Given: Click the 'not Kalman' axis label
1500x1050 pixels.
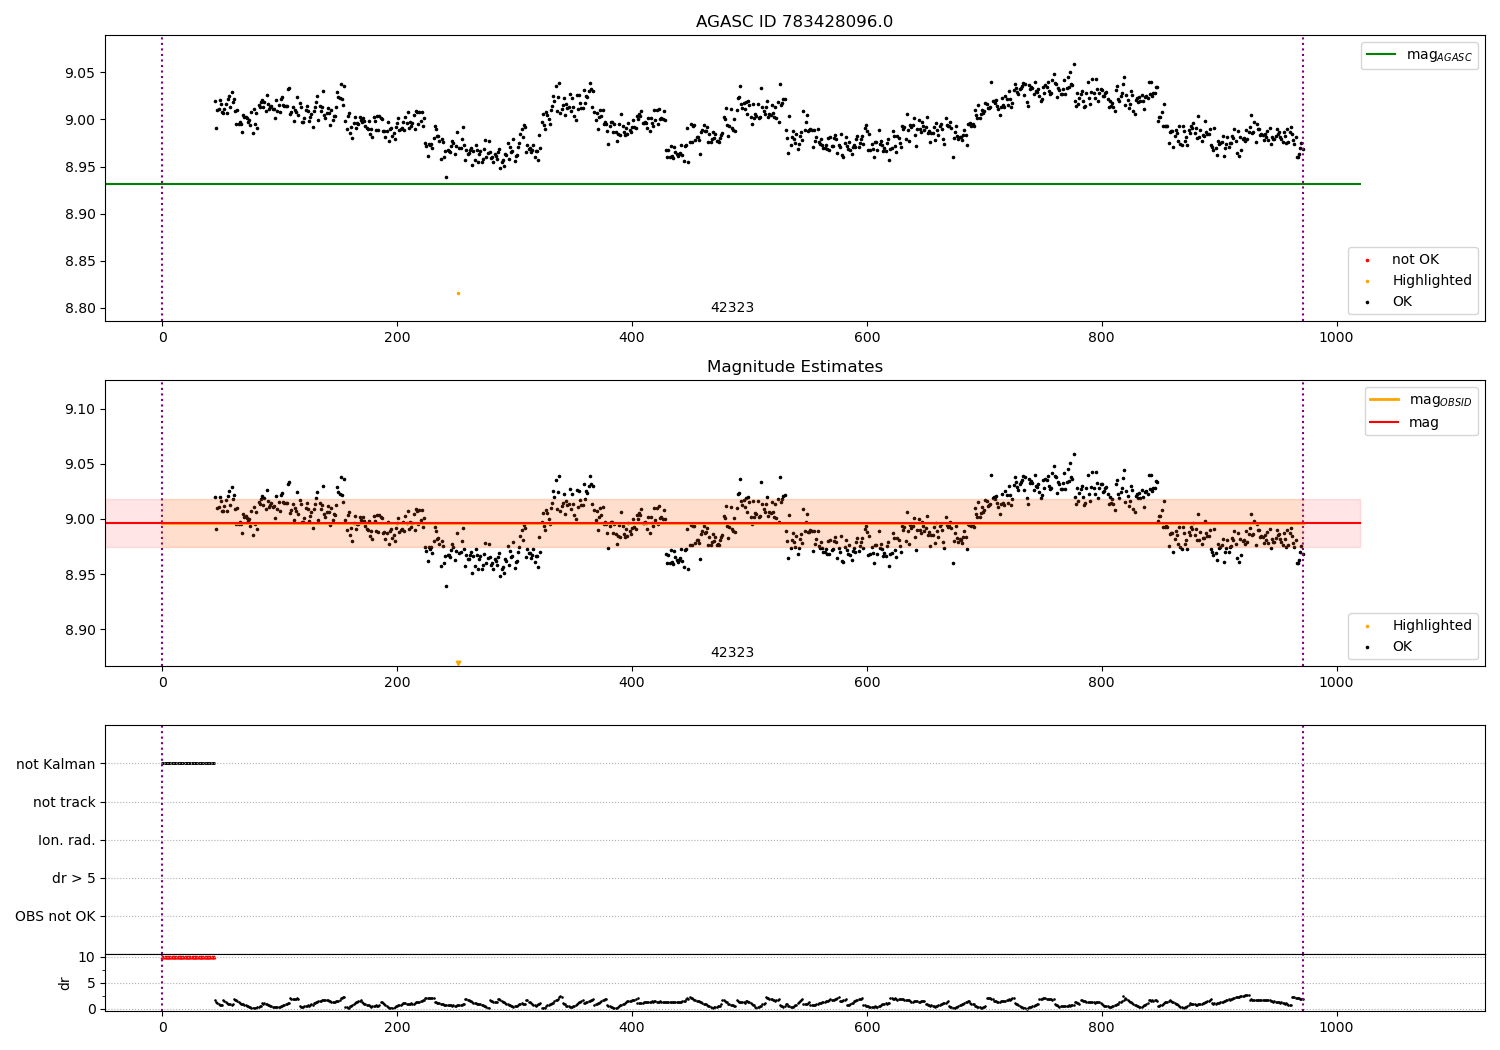Looking at the screenshot, I should [x=56, y=765].
